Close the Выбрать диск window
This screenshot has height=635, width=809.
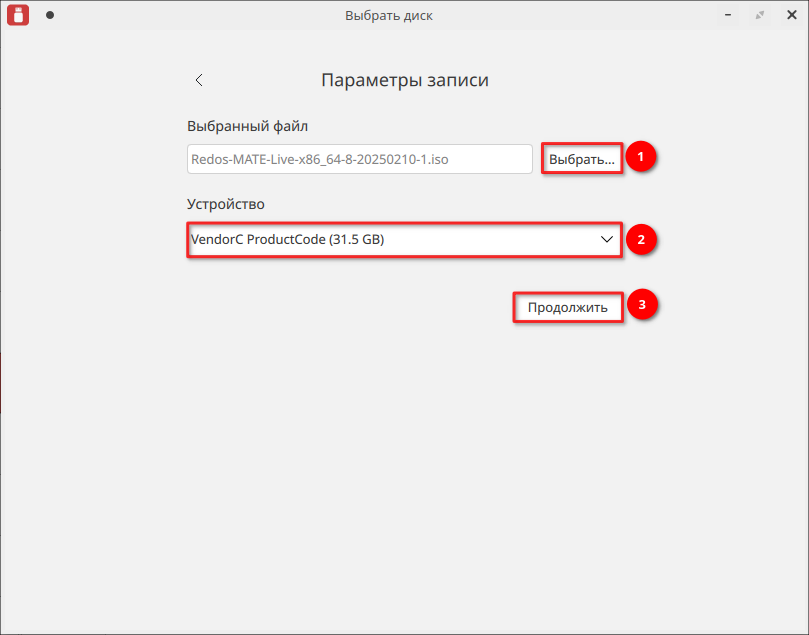click(791, 15)
